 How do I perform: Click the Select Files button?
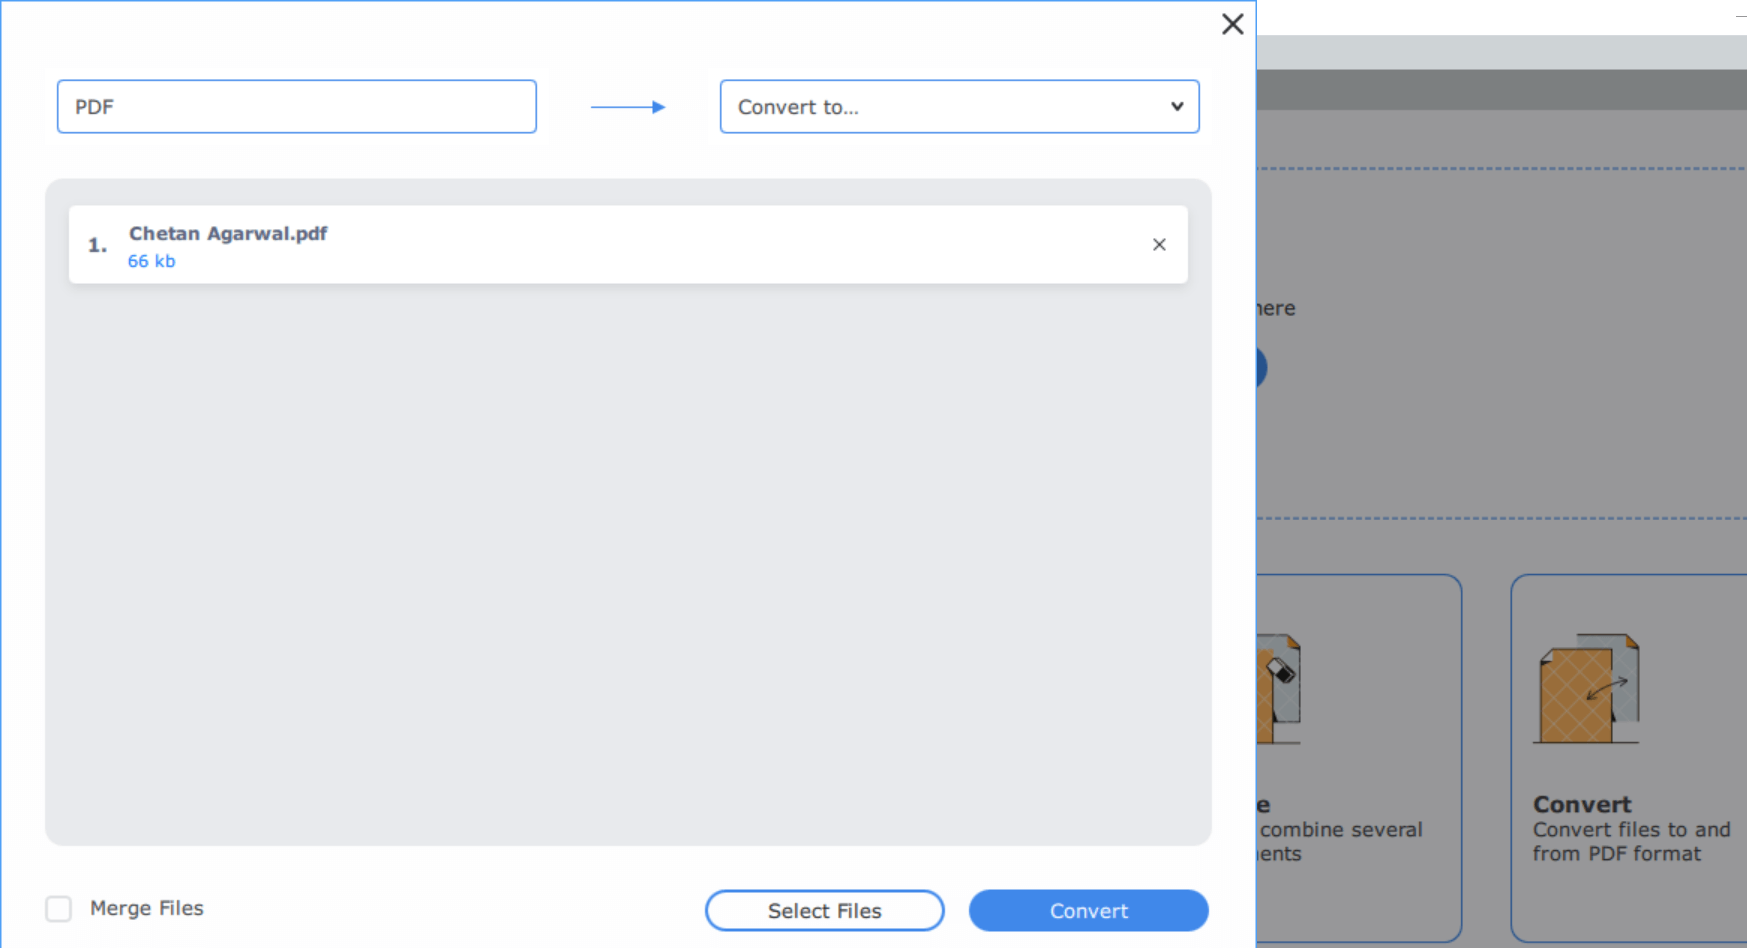click(x=824, y=910)
